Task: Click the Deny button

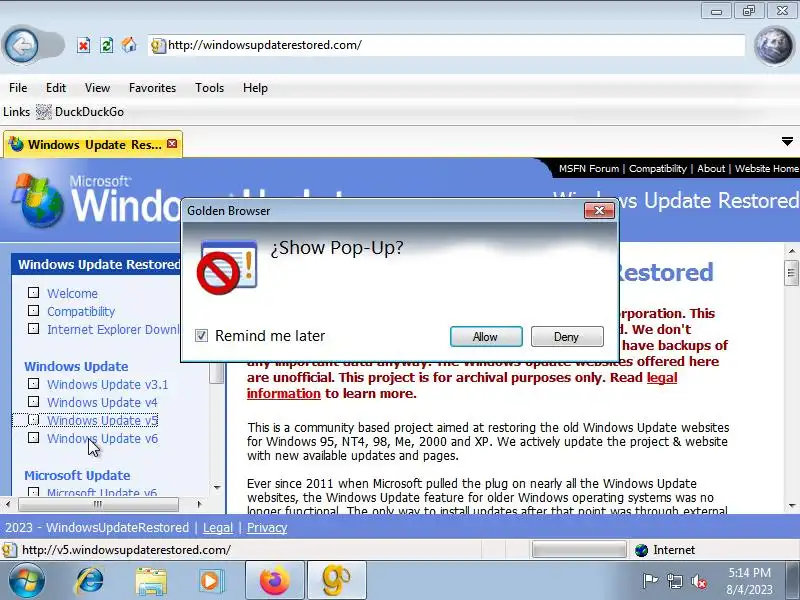Action: click(567, 337)
